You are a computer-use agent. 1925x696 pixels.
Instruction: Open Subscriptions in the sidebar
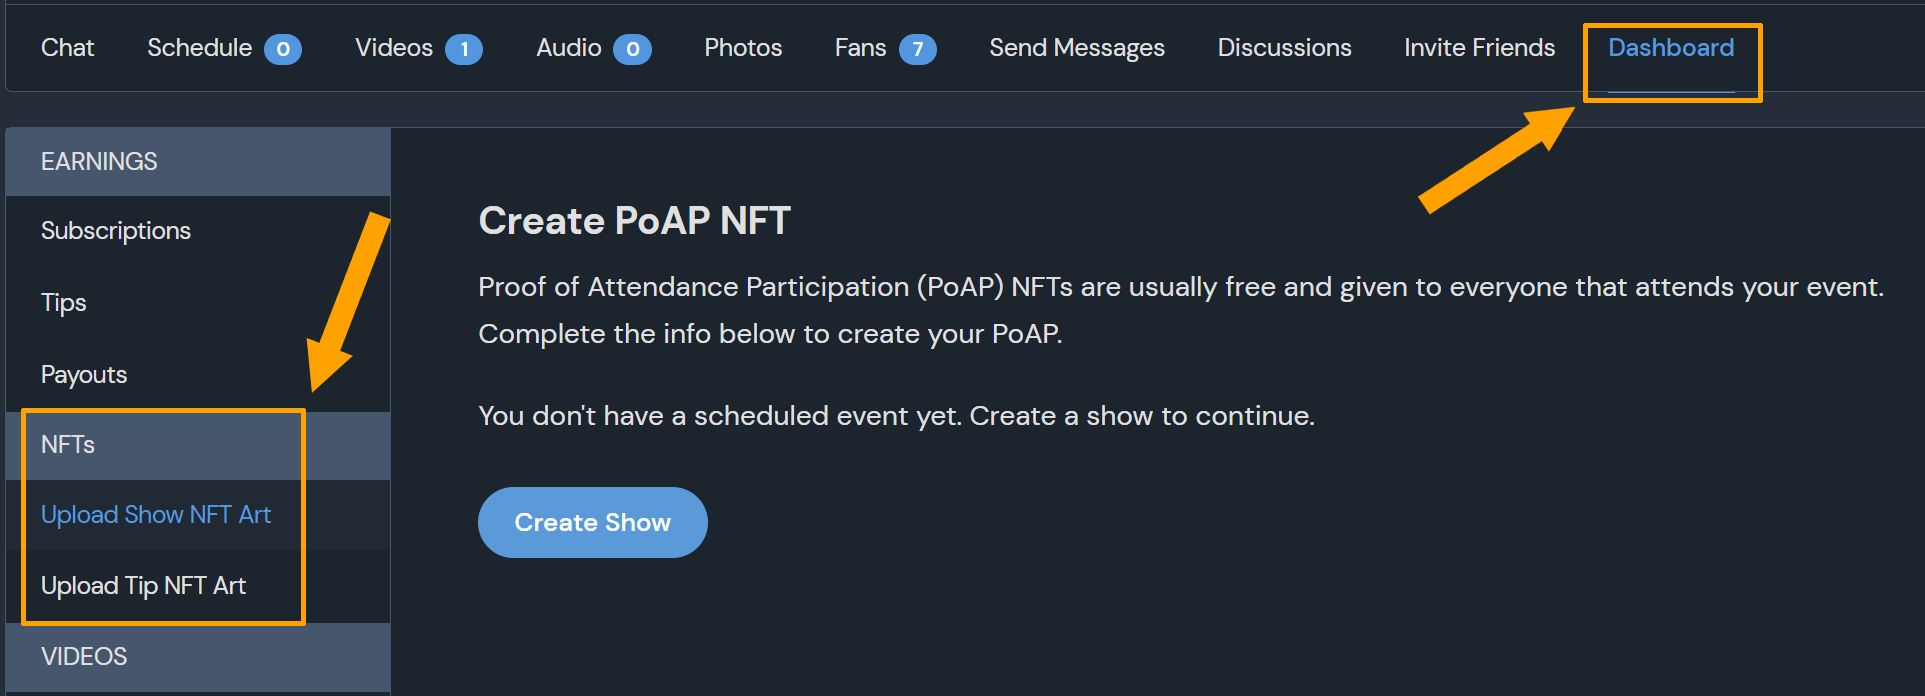116,231
